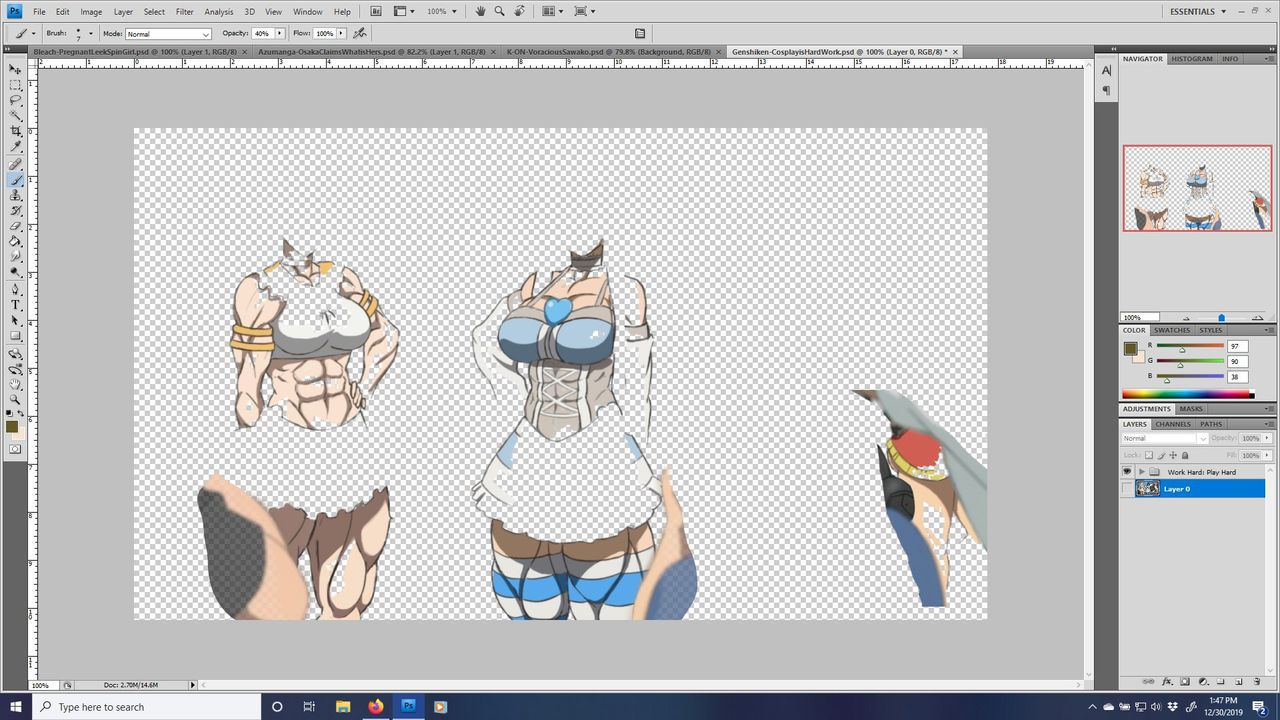Create a new layer
The image size is (1280, 720).
point(1239,681)
